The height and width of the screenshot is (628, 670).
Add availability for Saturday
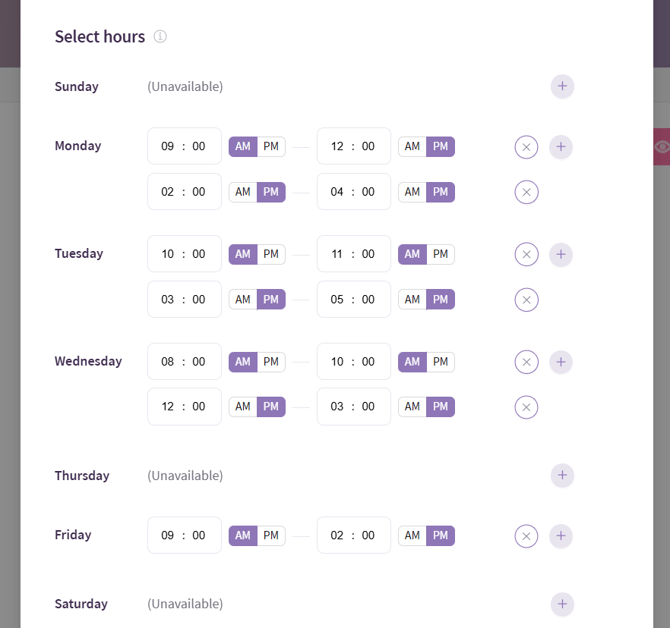(x=562, y=604)
